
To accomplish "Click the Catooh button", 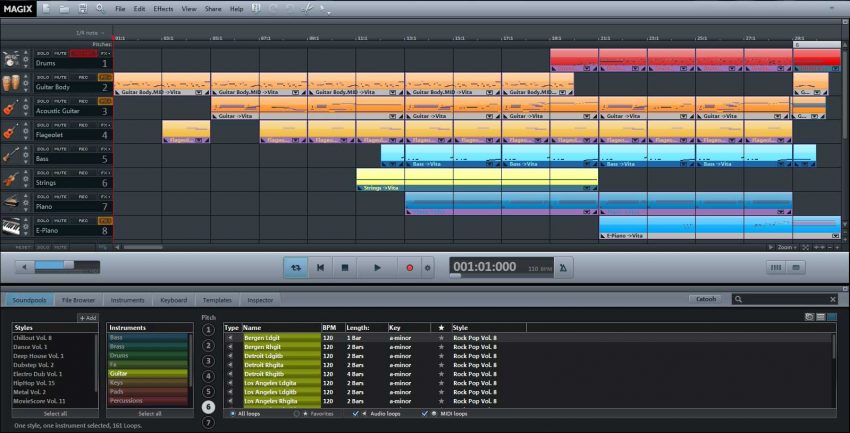I will (x=706, y=299).
